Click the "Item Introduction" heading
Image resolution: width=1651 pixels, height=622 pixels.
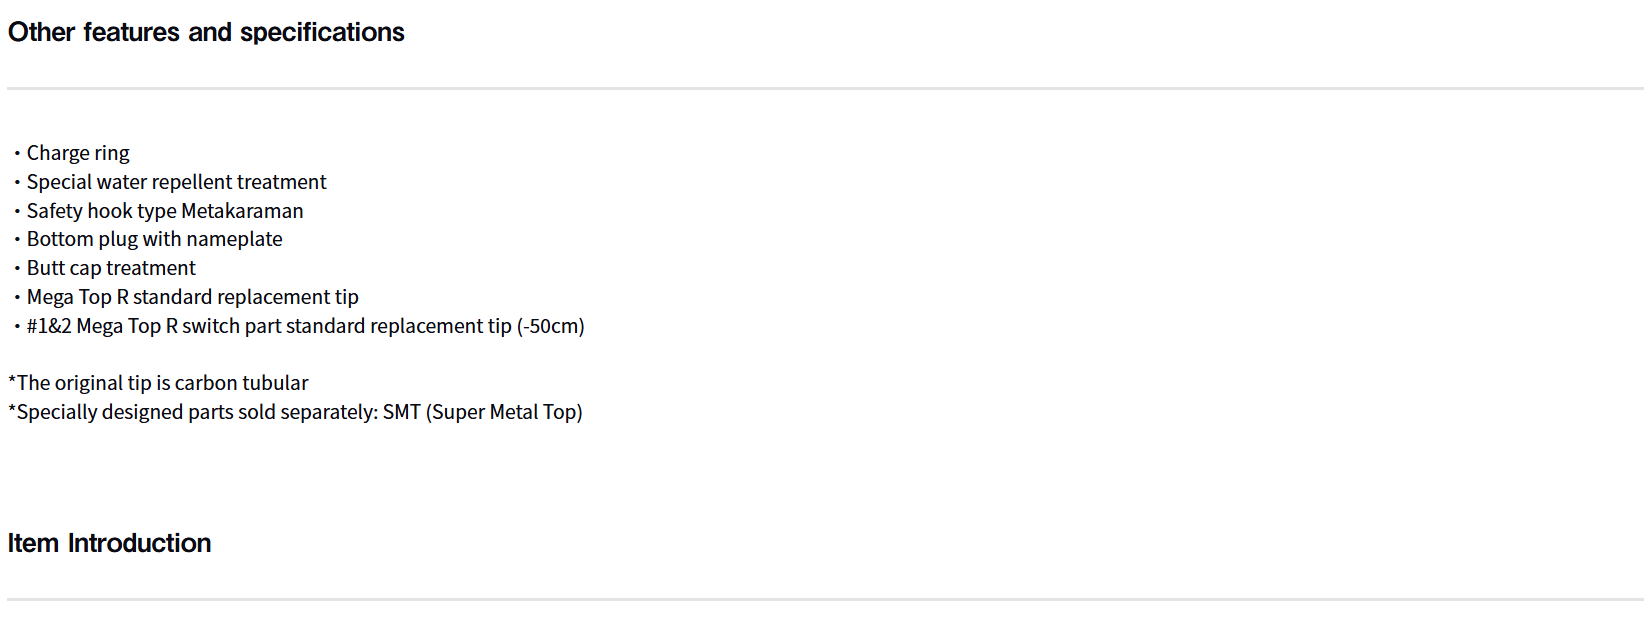[x=109, y=543]
